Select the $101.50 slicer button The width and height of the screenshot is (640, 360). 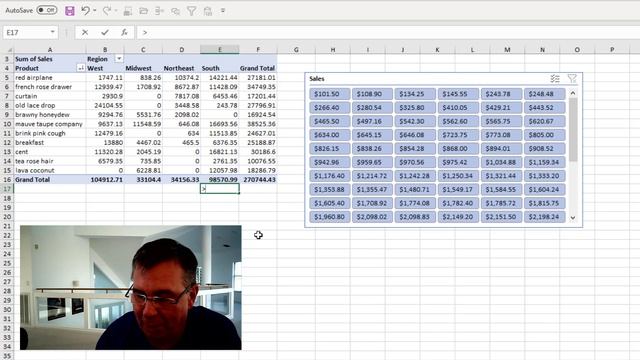point(330,94)
